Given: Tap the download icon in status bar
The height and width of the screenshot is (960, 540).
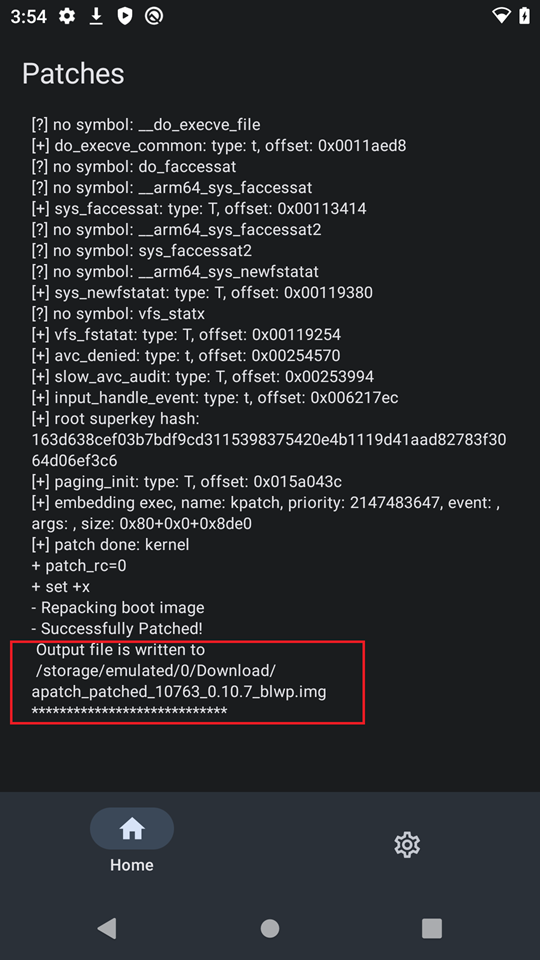Looking at the screenshot, I should tap(96, 16).
